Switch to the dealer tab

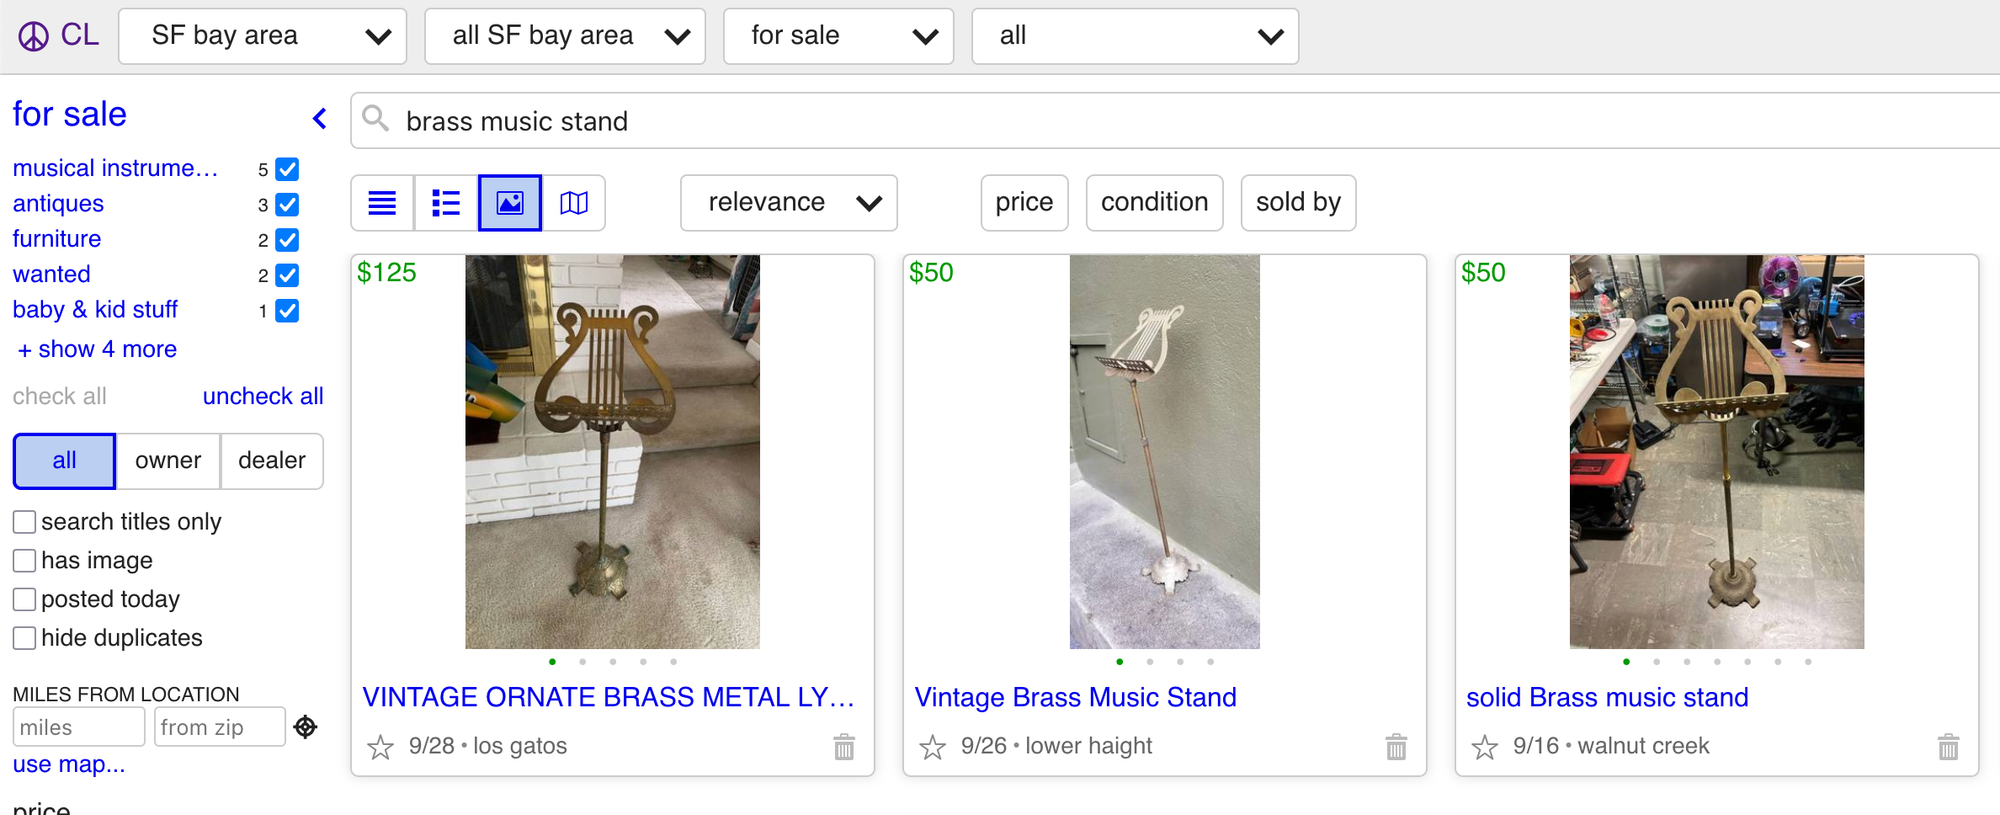point(271,460)
